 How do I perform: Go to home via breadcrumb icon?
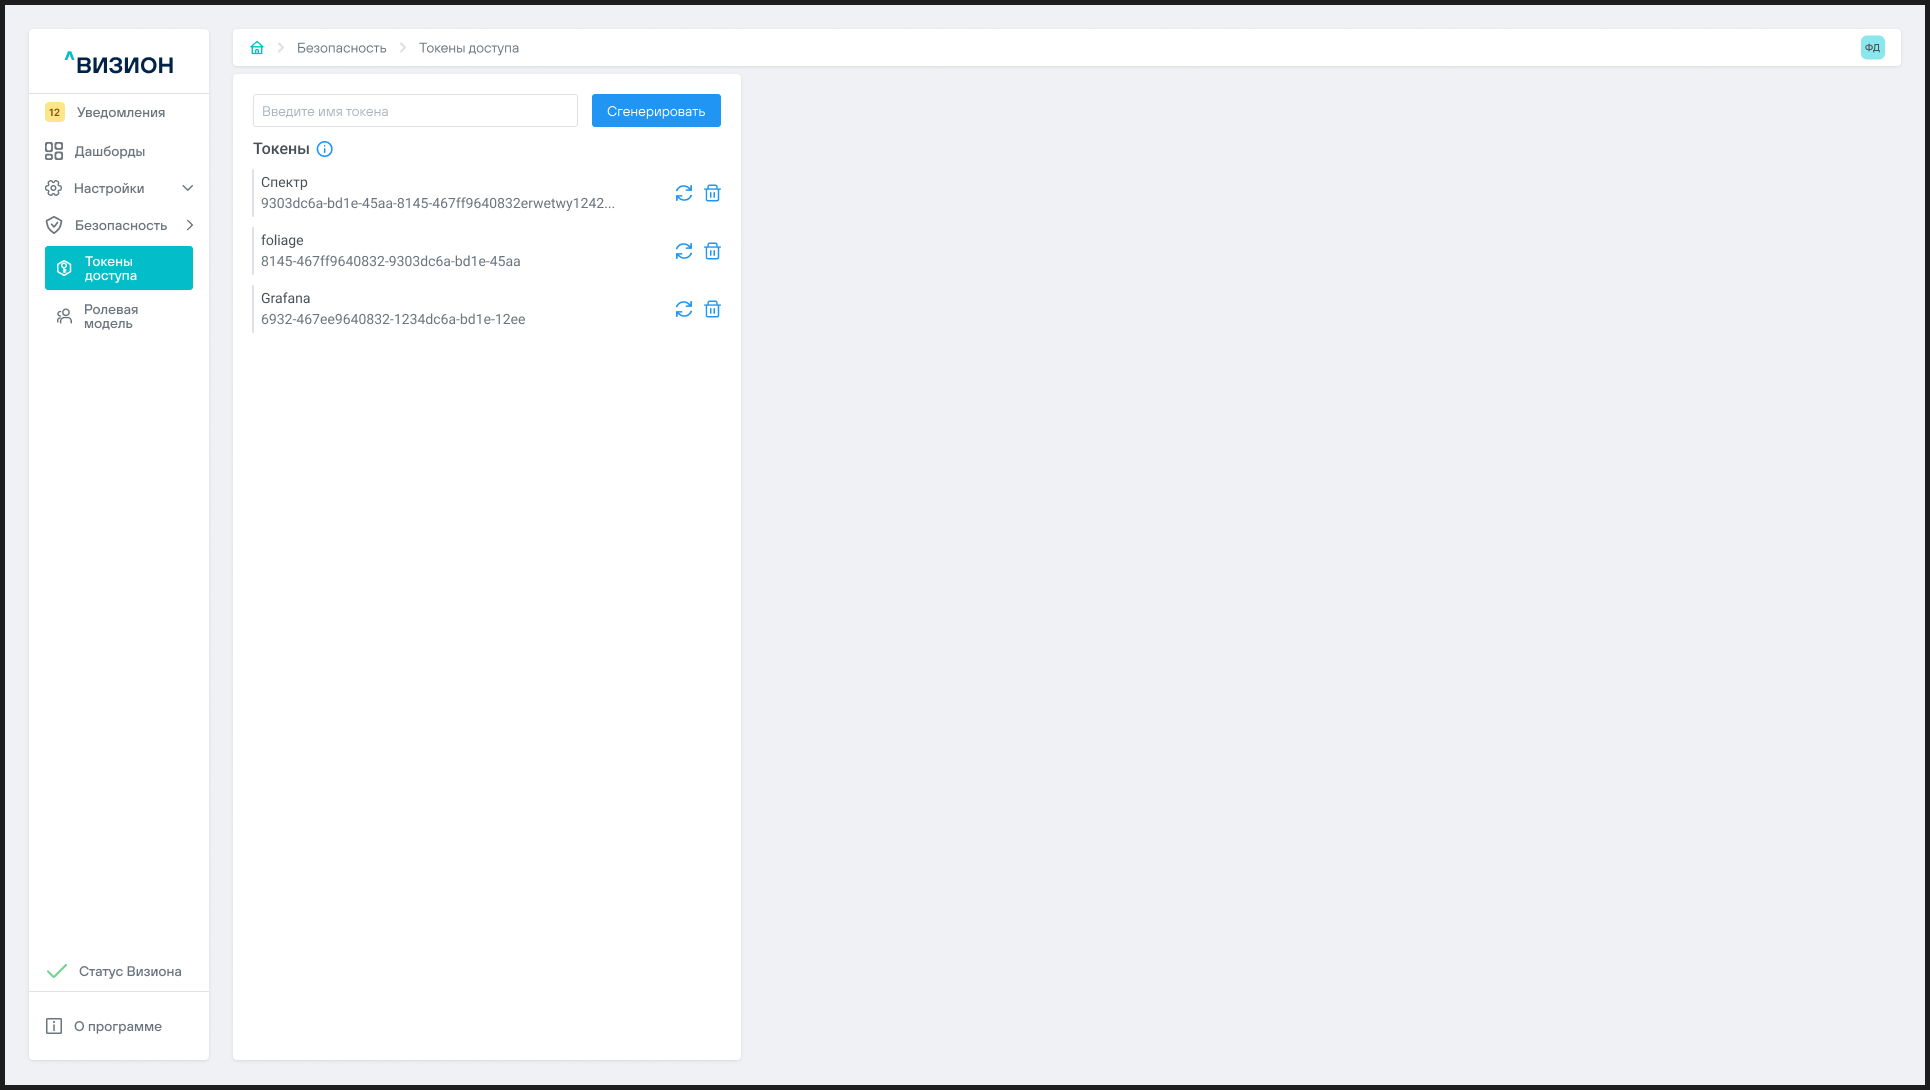(257, 48)
